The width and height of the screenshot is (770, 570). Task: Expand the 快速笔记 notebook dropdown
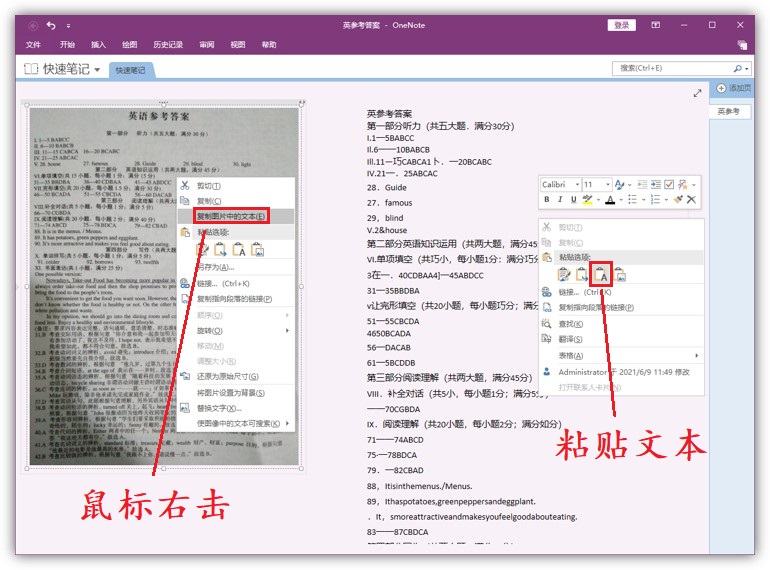tap(97, 70)
